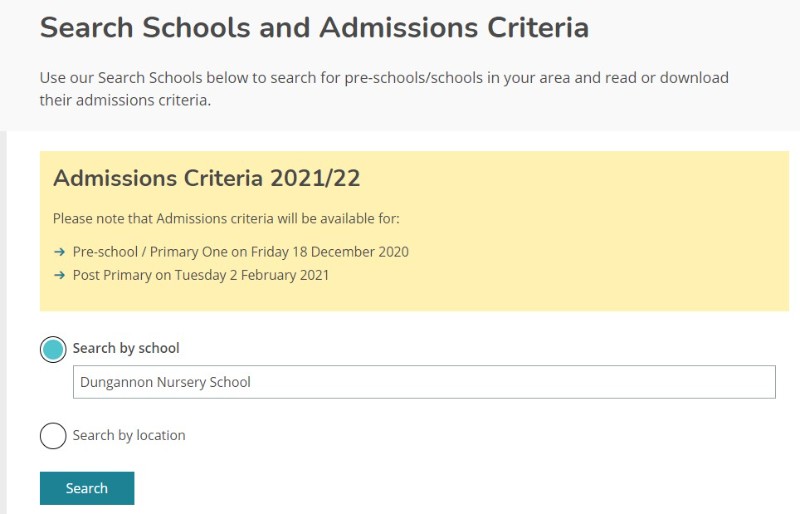Click the word "Search" on the teal button
The image size is (800, 514).
pyautogui.click(x=87, y=488)
